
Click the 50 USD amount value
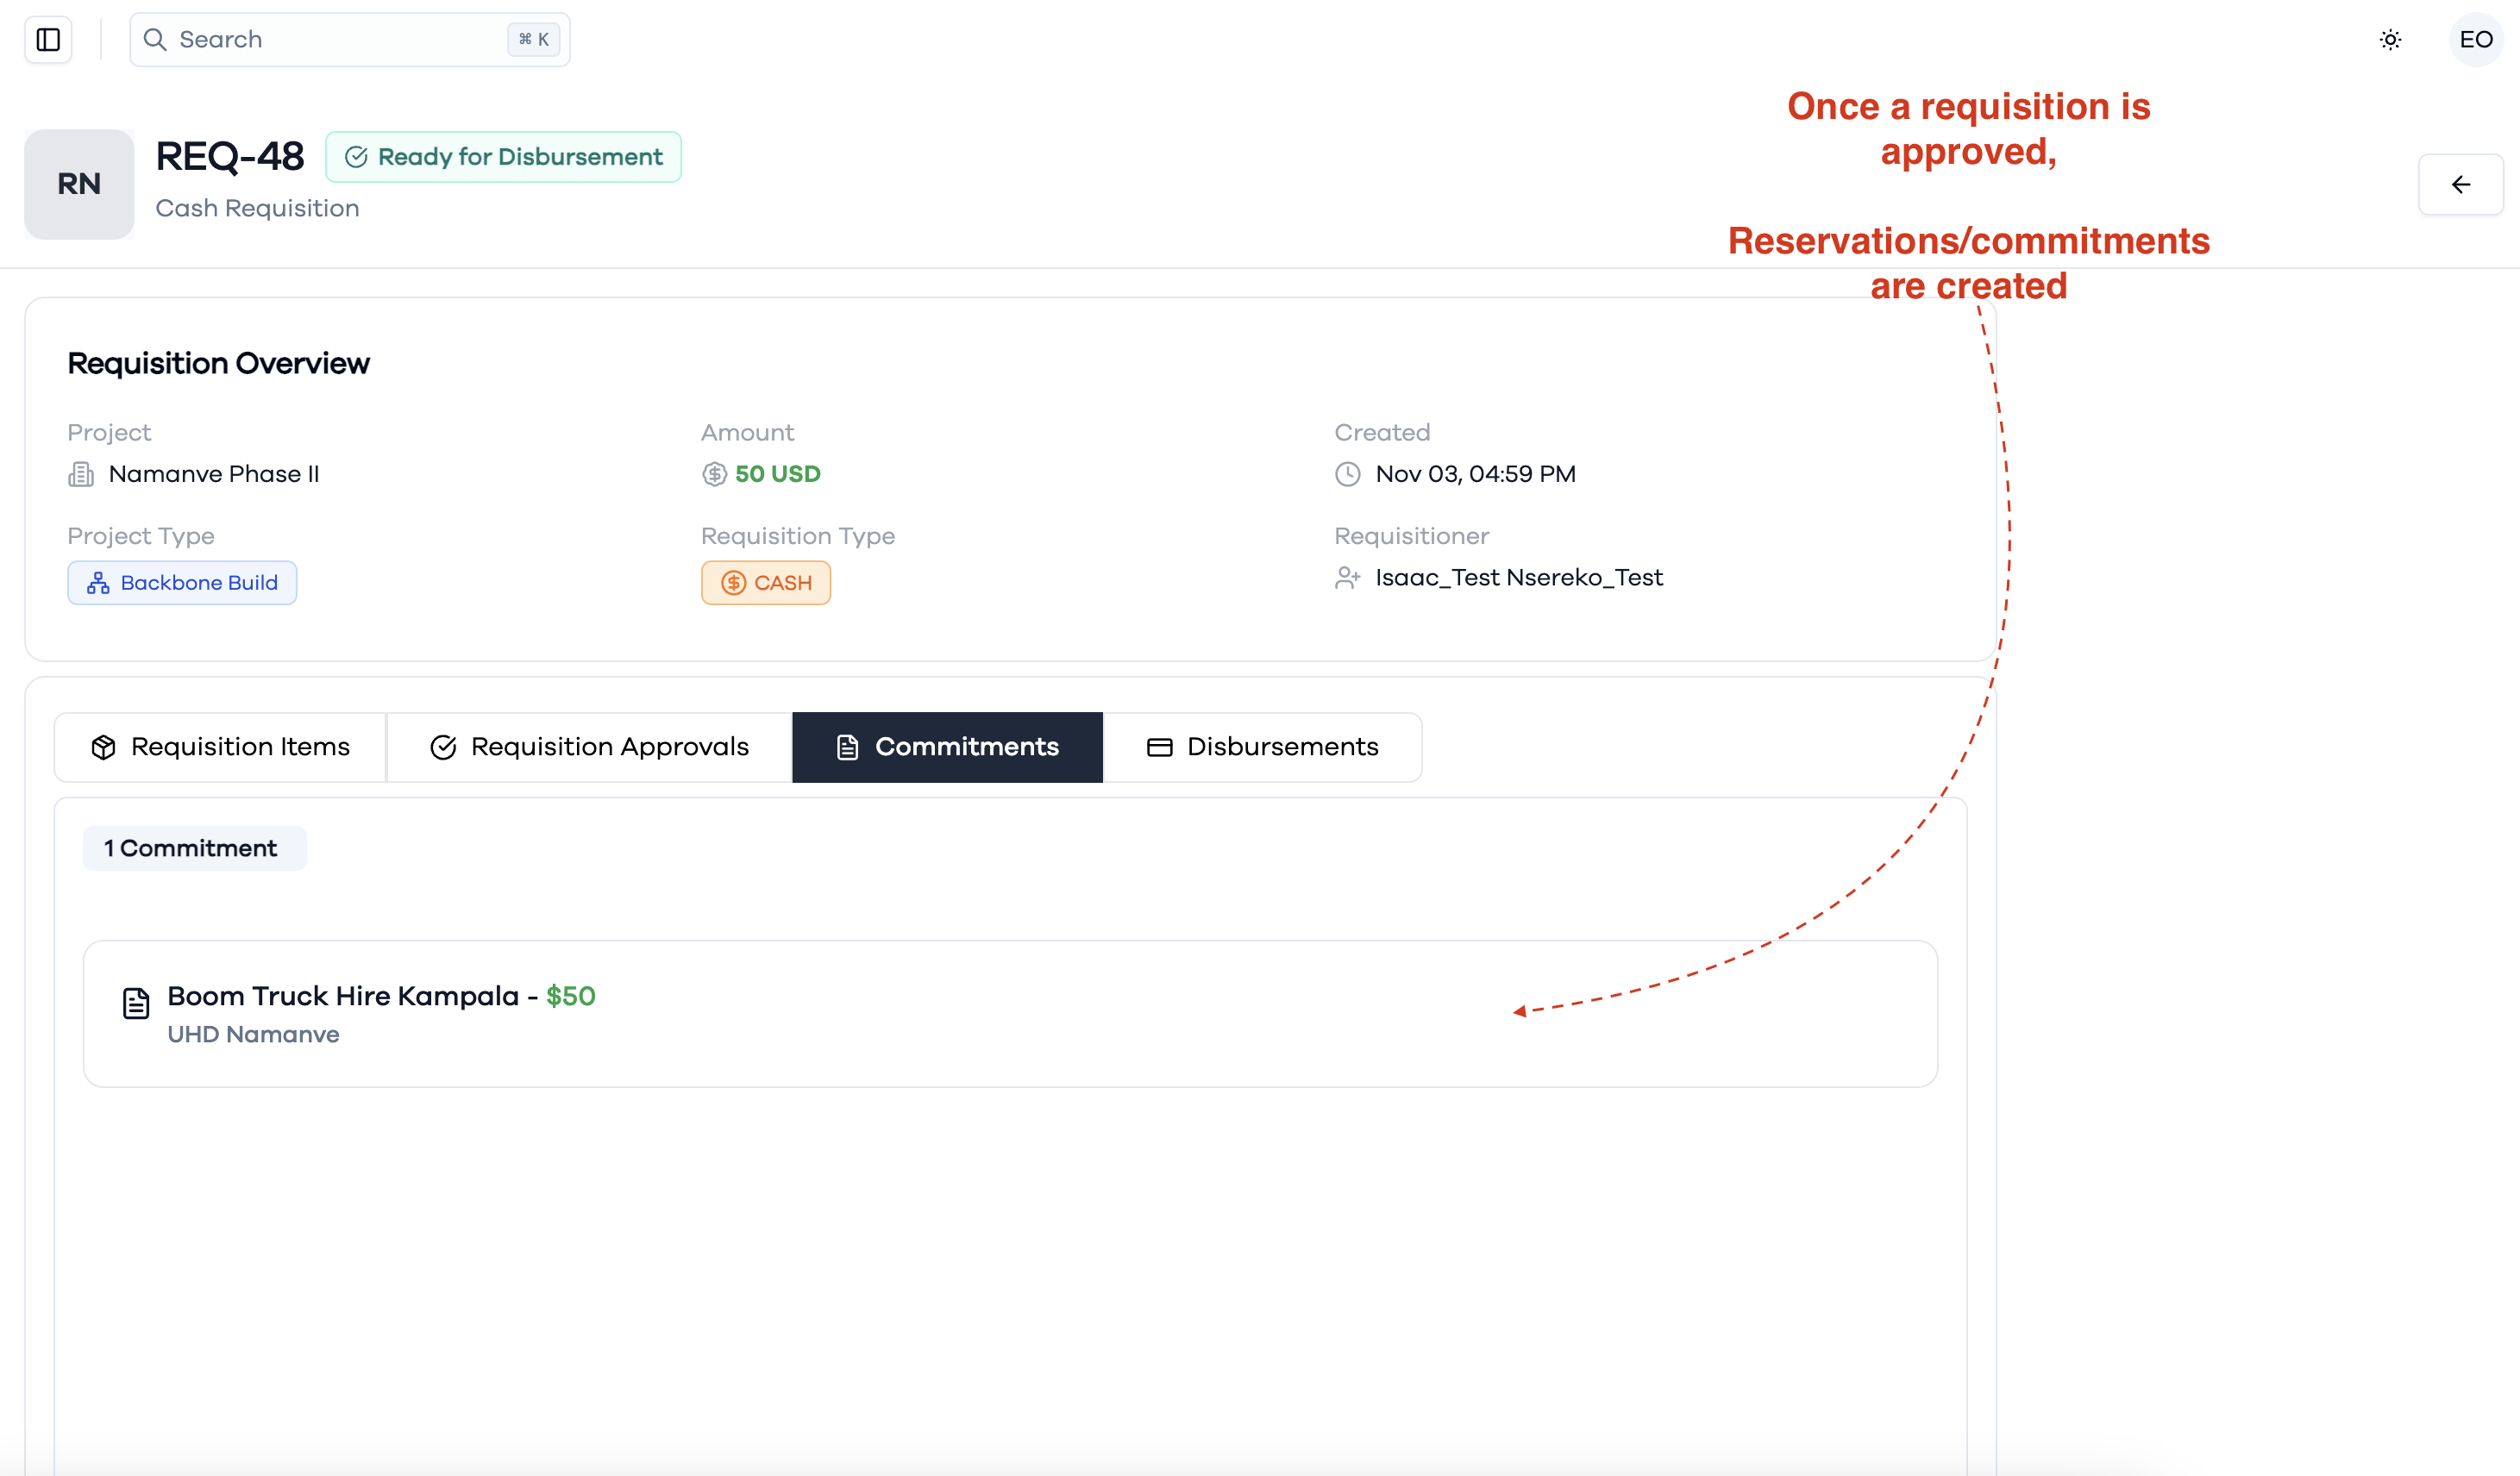778,474
